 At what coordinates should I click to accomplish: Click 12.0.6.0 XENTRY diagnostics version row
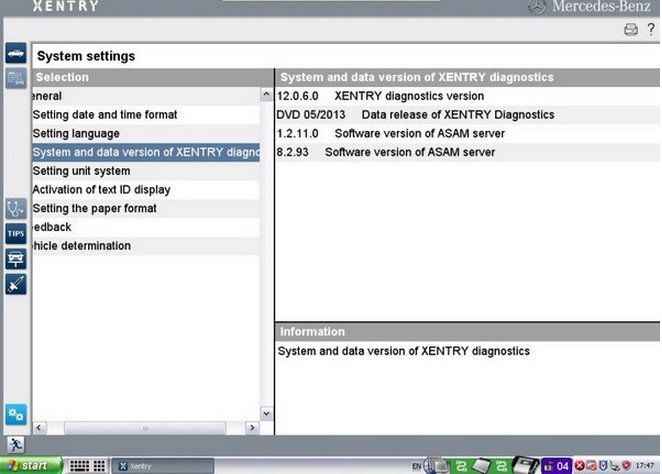tap(468, 96)
